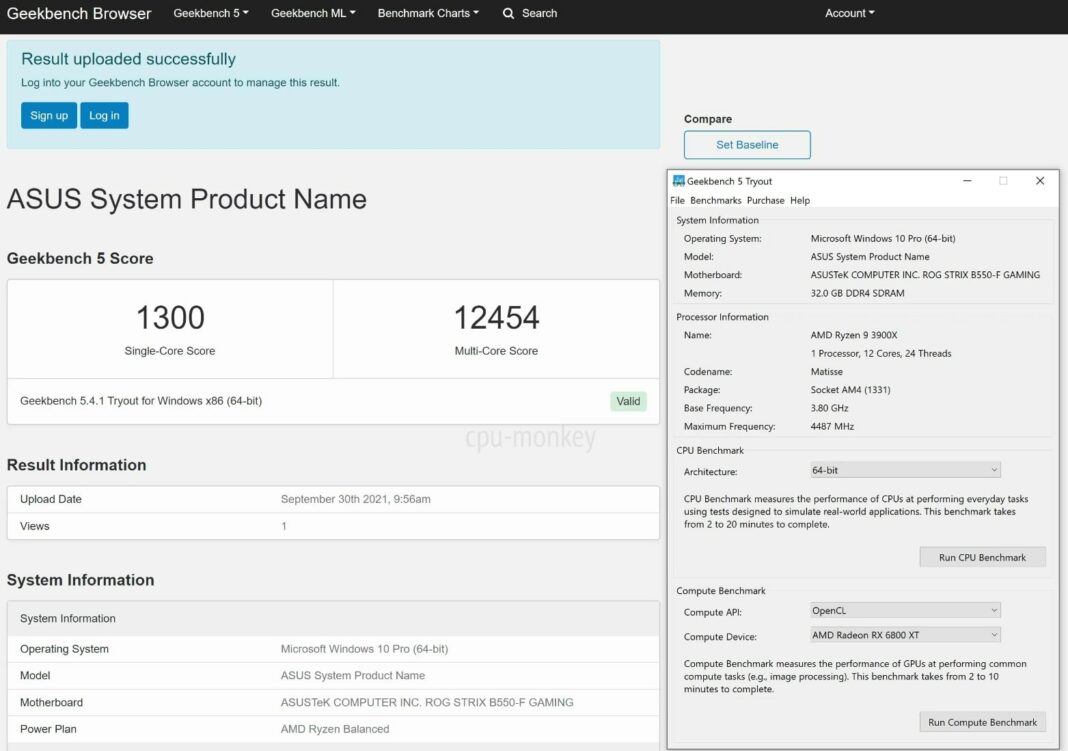Select Compute Device AMD Radeon dropdown

pyautogui.click(x=905, y=635)
